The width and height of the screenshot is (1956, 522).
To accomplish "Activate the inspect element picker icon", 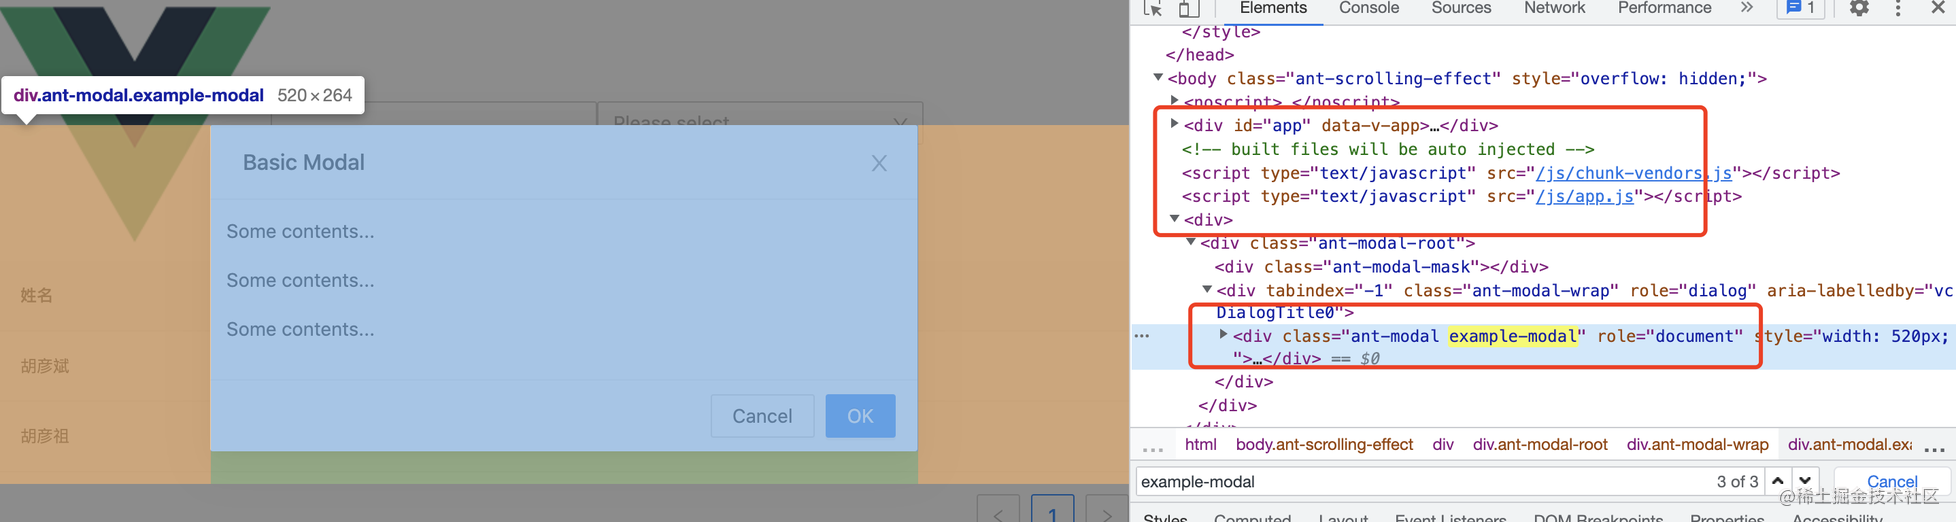I will 1153,8.
